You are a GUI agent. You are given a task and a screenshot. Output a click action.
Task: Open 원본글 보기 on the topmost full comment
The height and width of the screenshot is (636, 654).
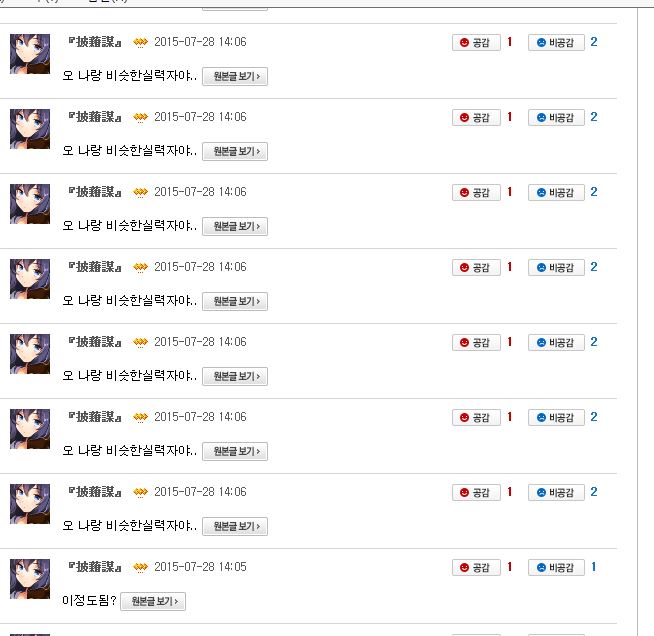[235, 76]
